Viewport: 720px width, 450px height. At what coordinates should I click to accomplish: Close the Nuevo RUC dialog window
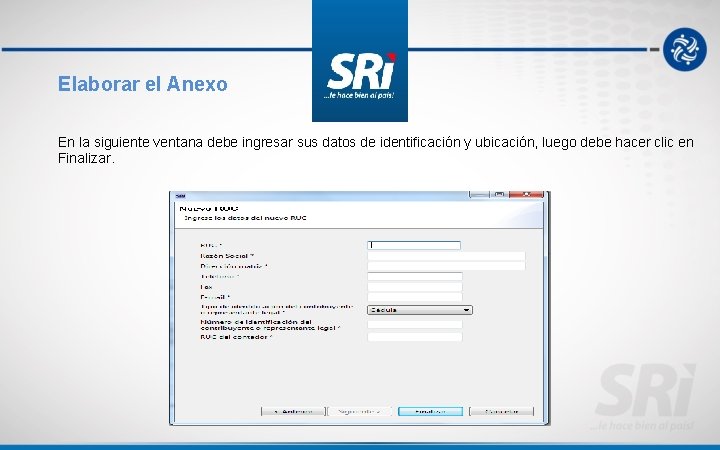click(x=527, y=194)
